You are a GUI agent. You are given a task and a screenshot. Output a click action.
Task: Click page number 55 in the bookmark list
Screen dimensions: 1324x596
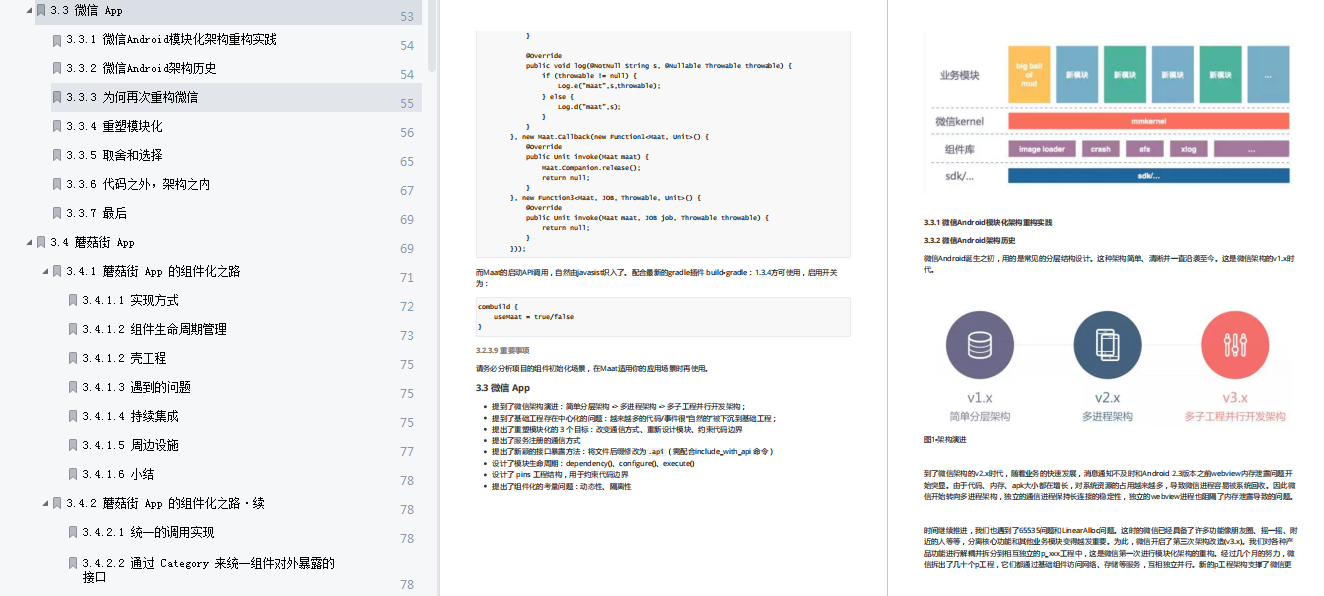pyautogui.click(x=407, y=103)
